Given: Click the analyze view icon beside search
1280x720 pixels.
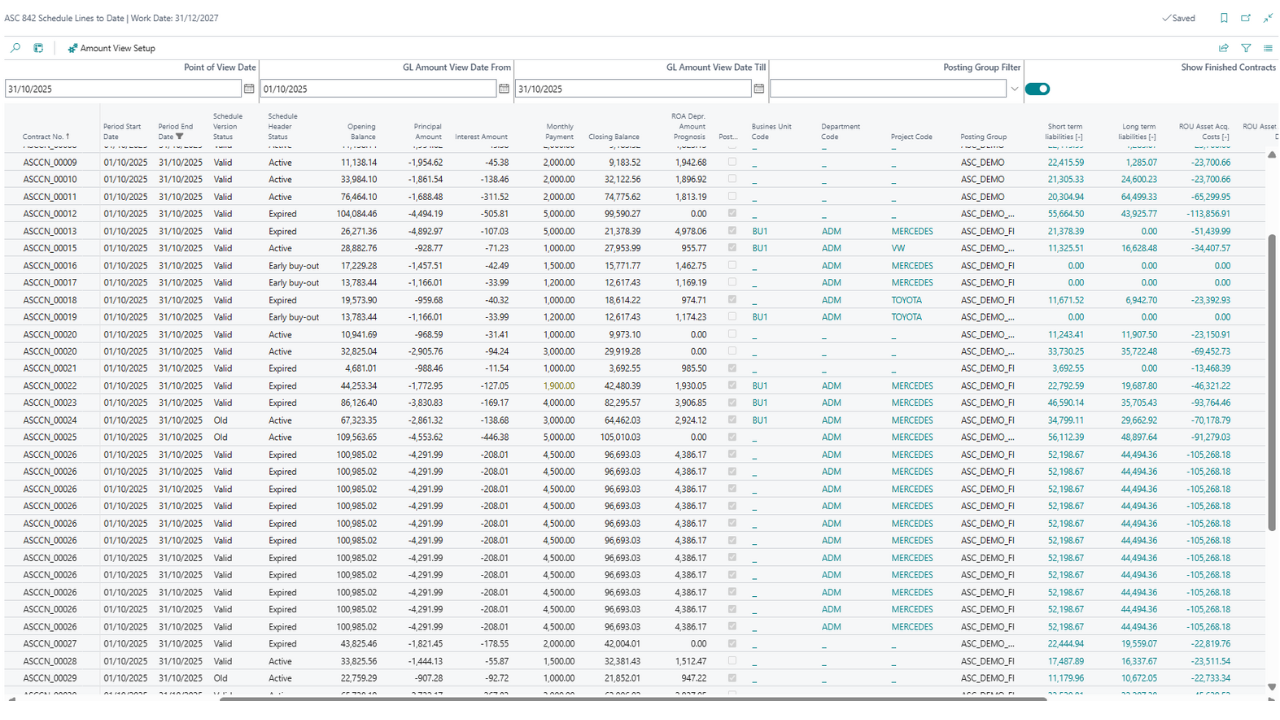Looking at the screenshot, I should tap(38, 48).
